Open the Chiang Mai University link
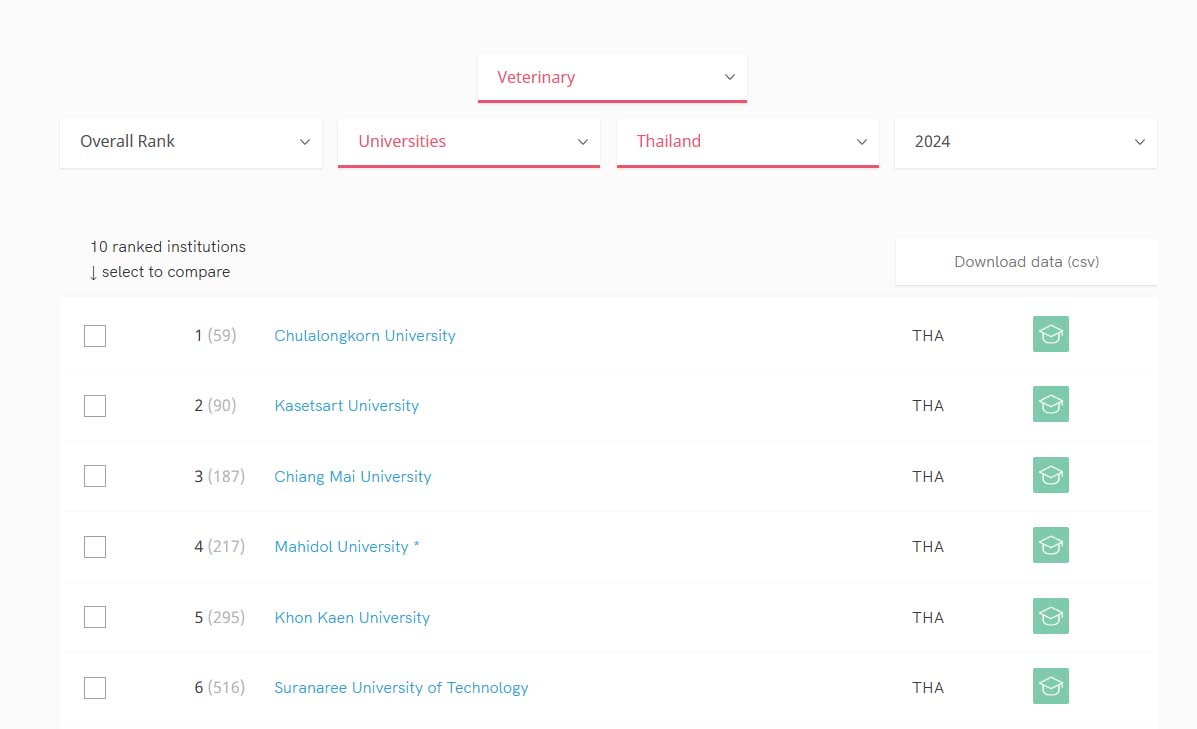1197x729 pixels. pyautogui.click(x=353, y=476)
